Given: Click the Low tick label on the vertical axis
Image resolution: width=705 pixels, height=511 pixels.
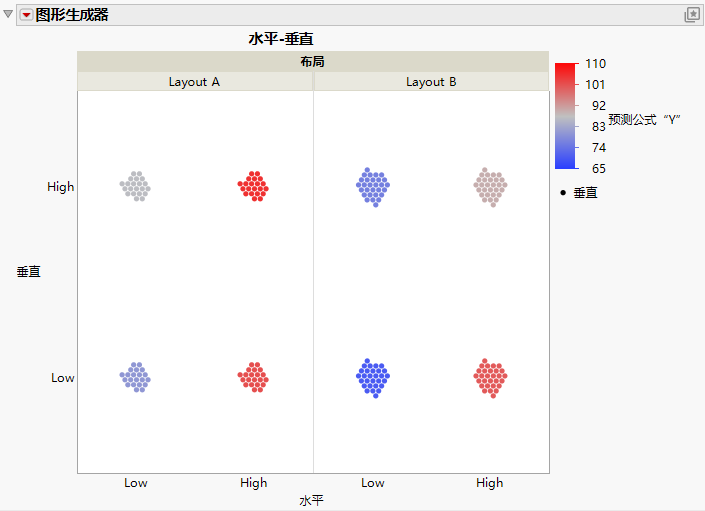Looking at the screenshot, I should (x=62, y=378).
